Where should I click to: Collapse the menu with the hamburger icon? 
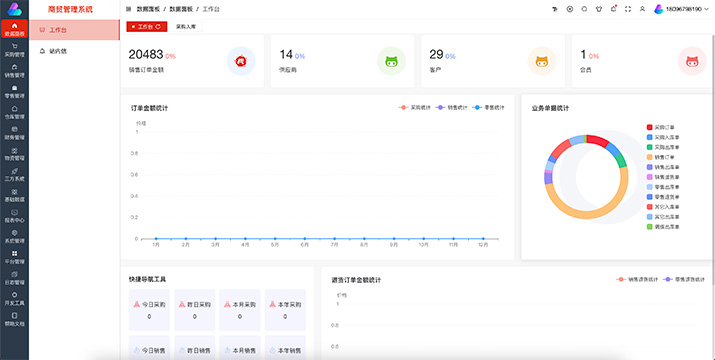pyautogui.click(x=129, y=9)
